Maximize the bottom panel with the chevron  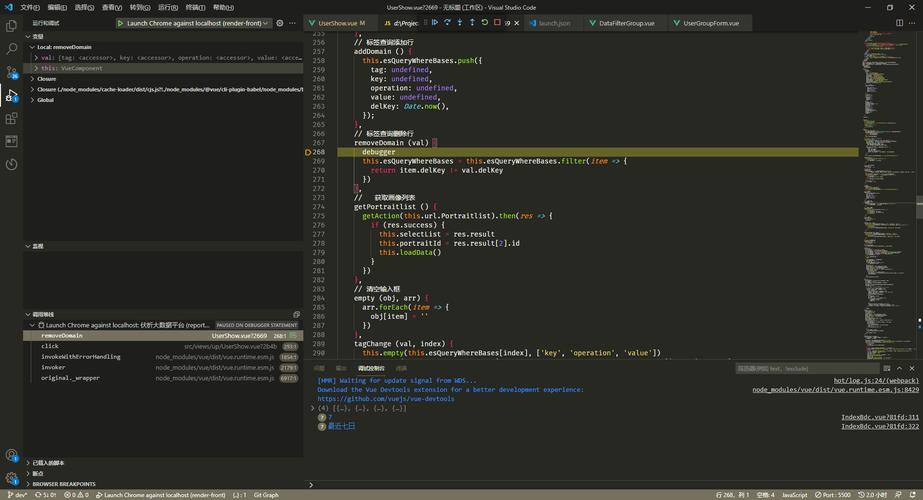click(x=899, y=368)
